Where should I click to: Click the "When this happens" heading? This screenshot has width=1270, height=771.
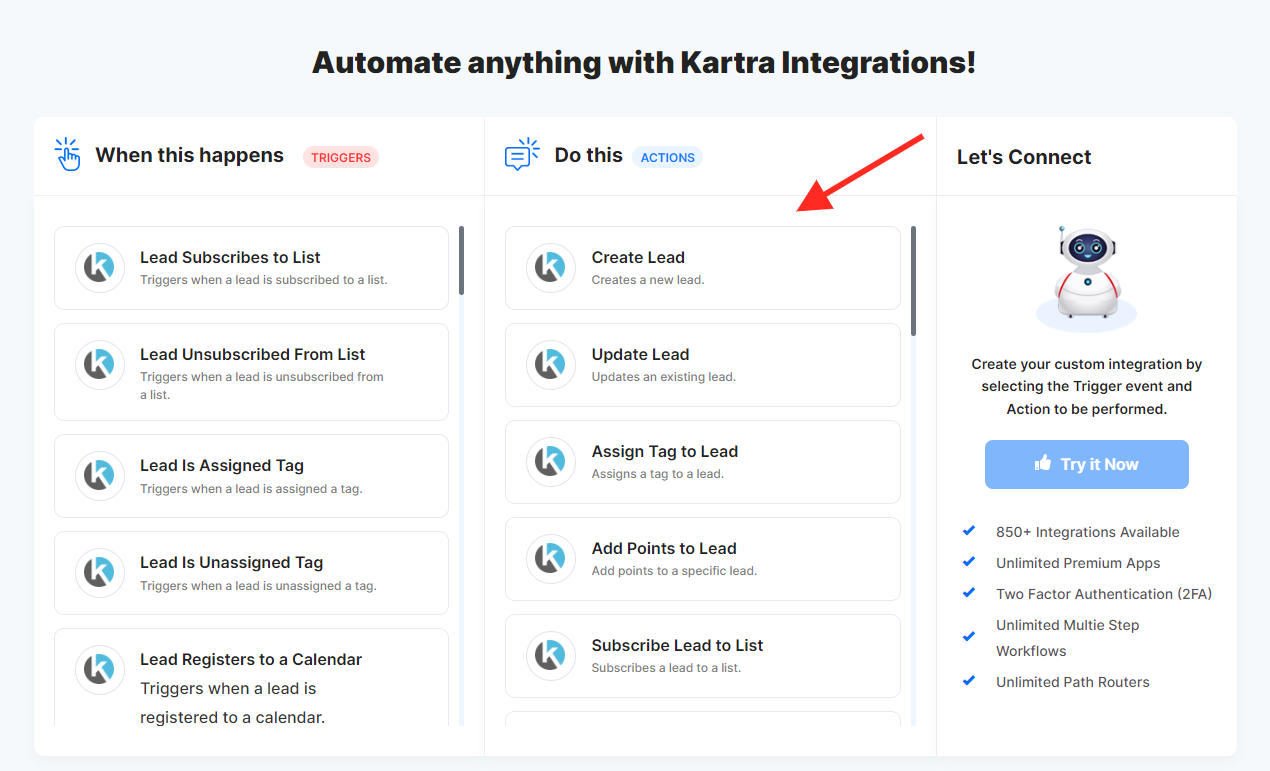(x=190, y=155)
